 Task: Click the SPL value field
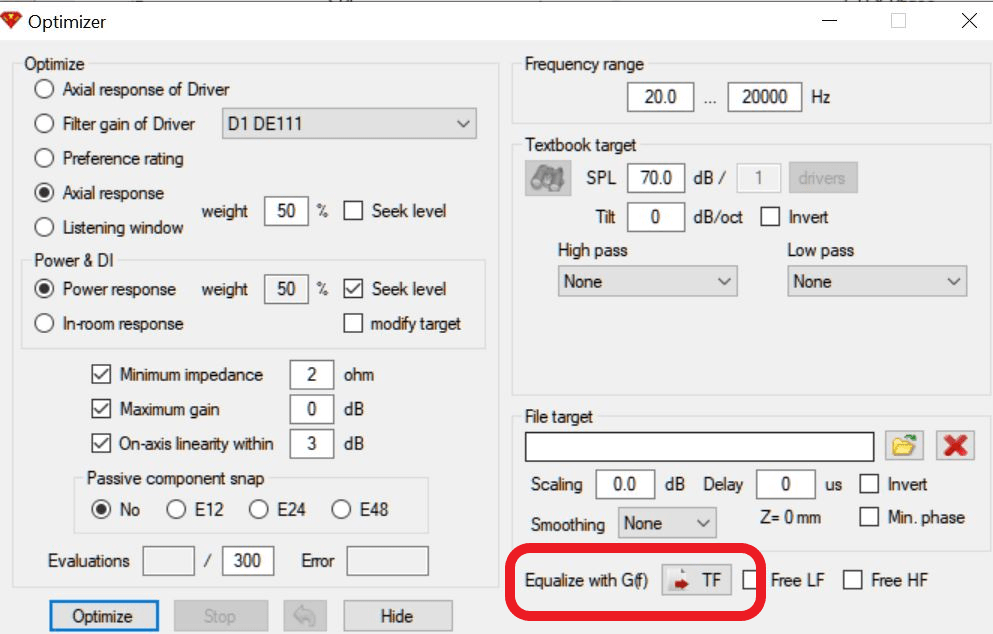click(655, 178)
